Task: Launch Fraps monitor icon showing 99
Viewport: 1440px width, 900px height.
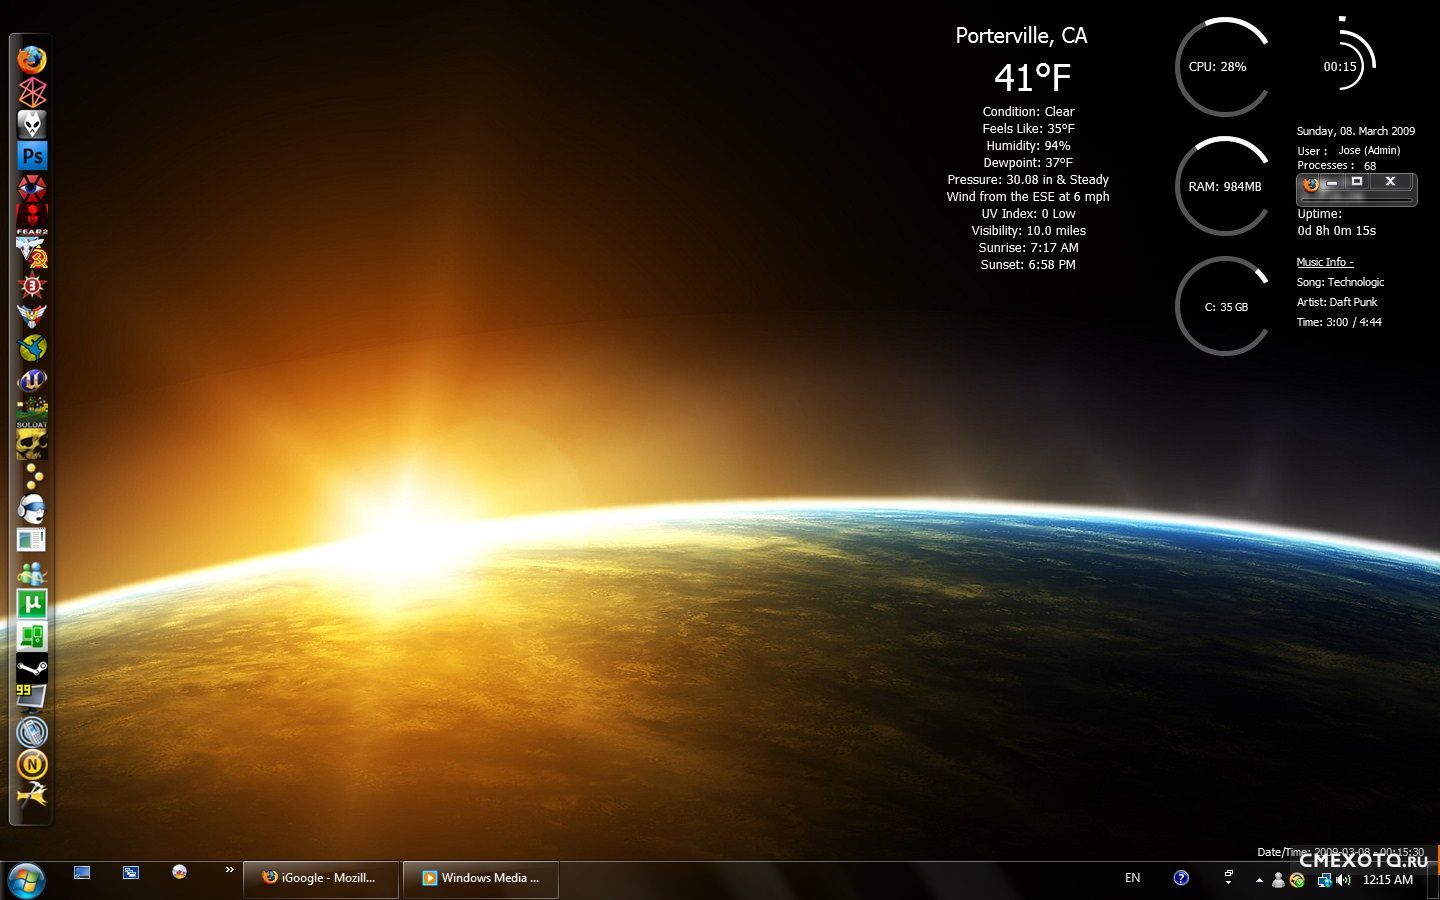Action: 32,699
